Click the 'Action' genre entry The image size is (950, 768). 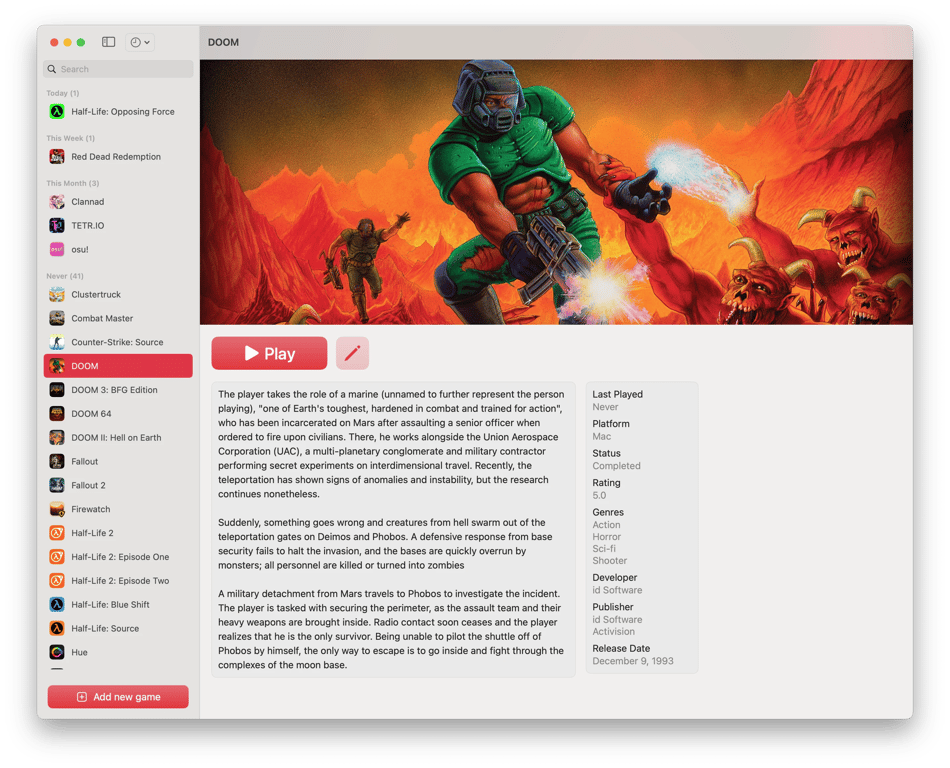606,525
